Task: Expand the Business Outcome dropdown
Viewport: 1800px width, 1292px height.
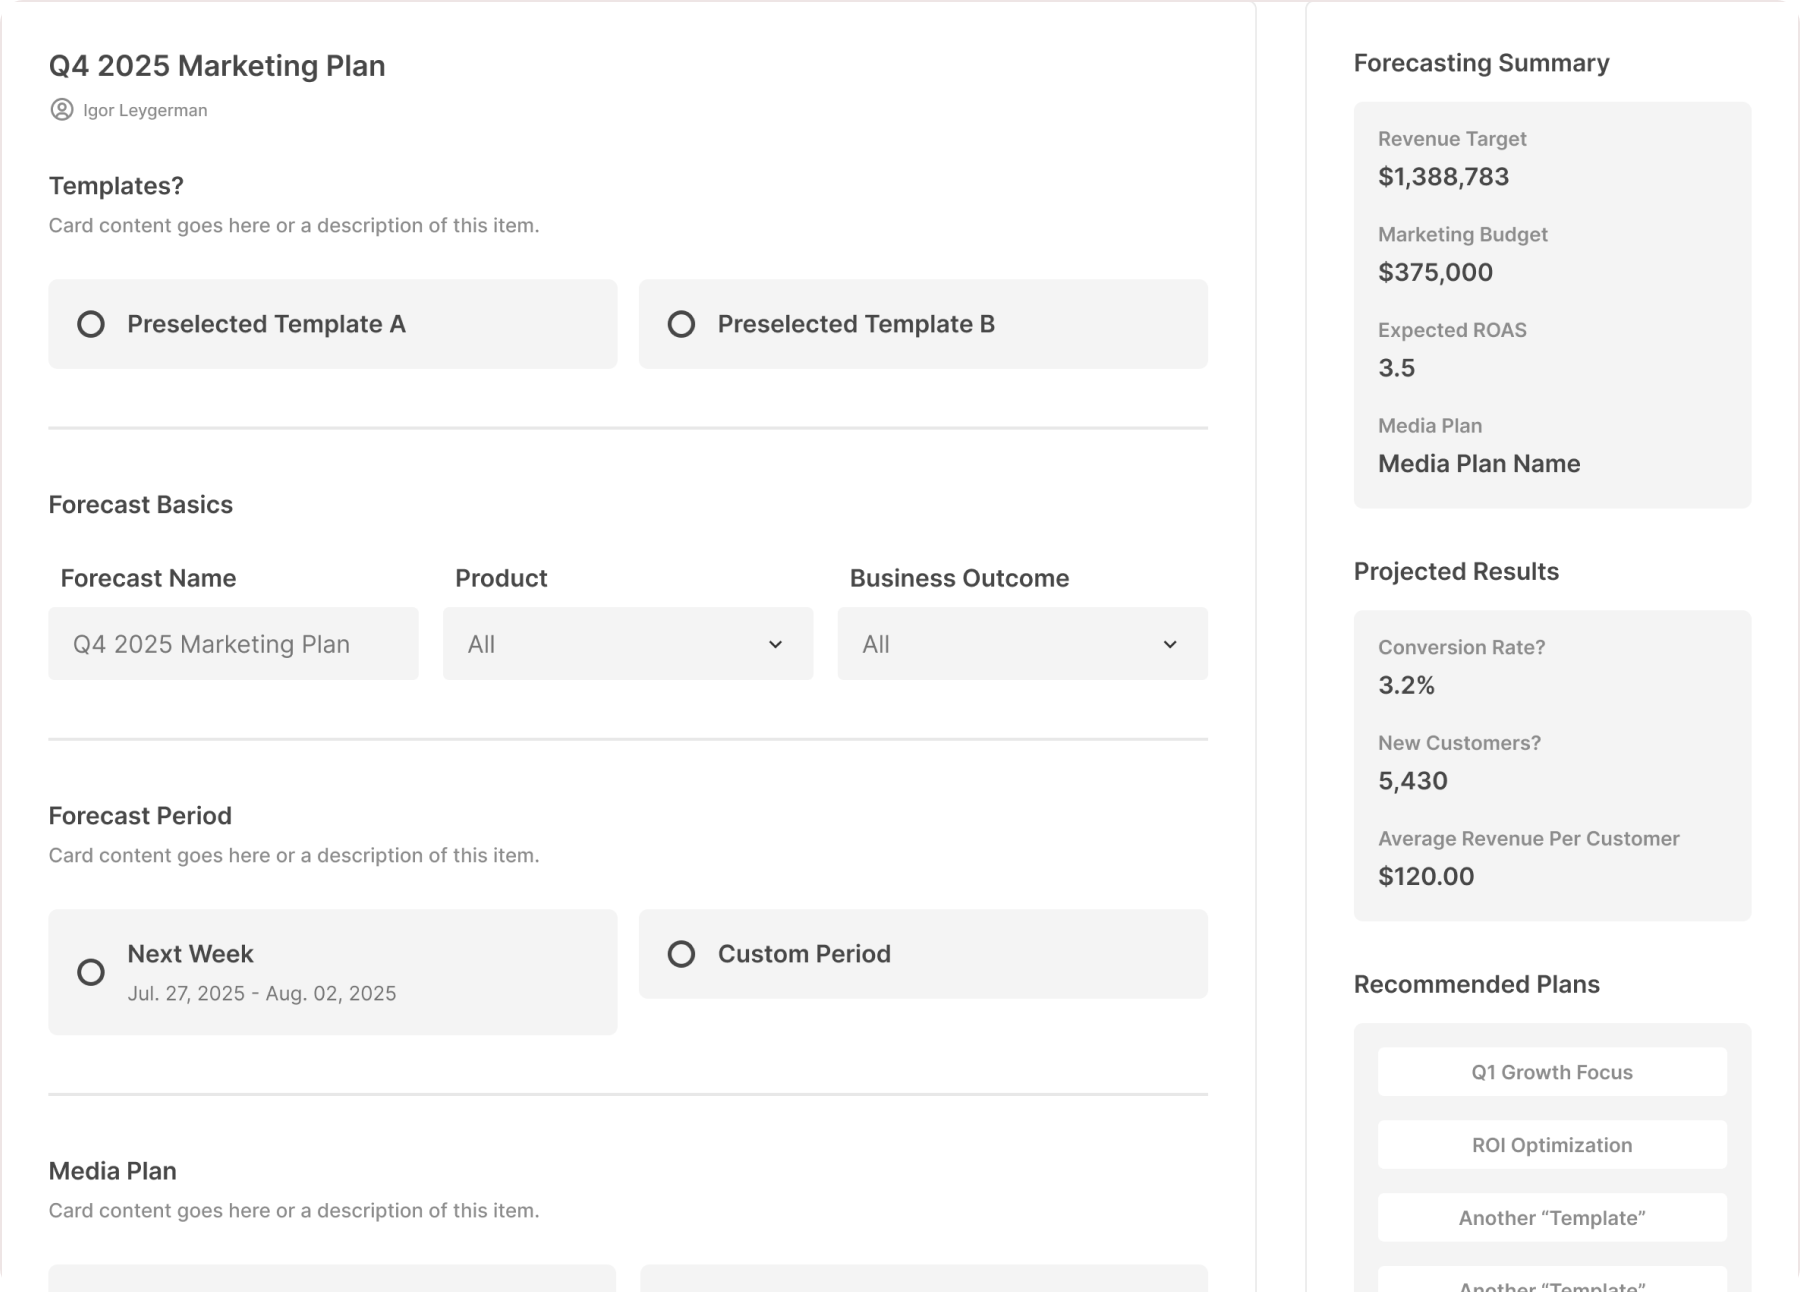Action: click(x=1022, y=644)
